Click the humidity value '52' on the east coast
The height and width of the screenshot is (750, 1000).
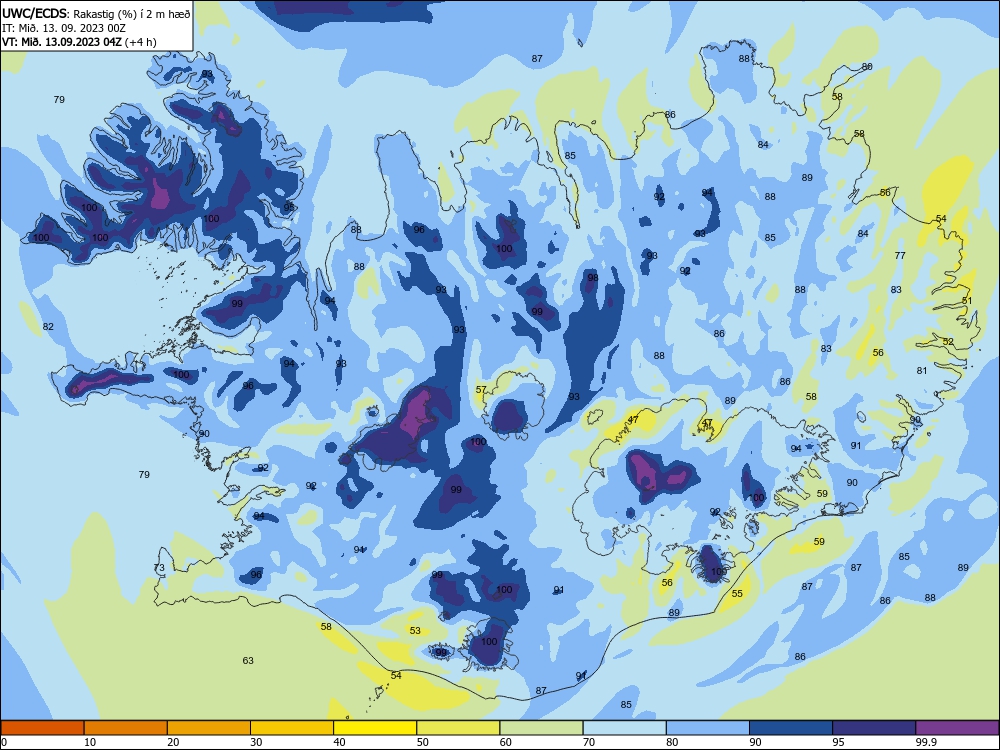tap(948, 341)
